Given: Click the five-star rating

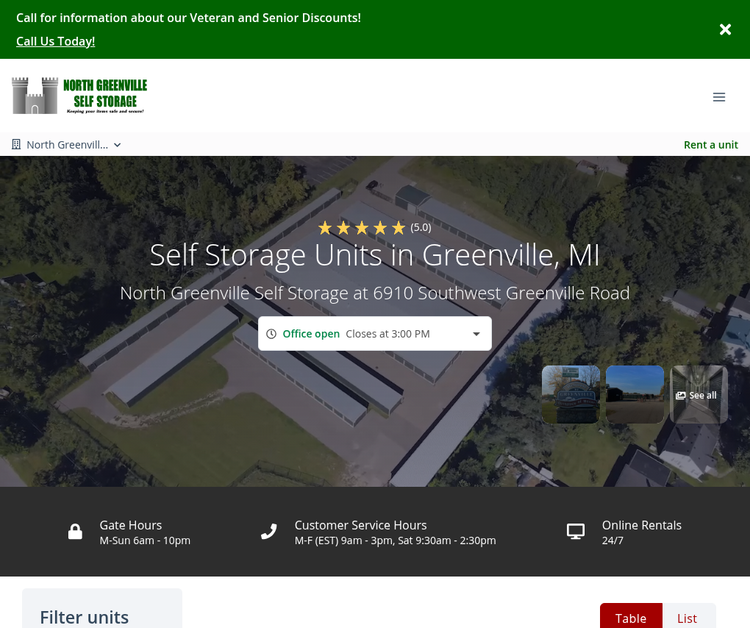Looking at the screenshot, I should point(361,228).
